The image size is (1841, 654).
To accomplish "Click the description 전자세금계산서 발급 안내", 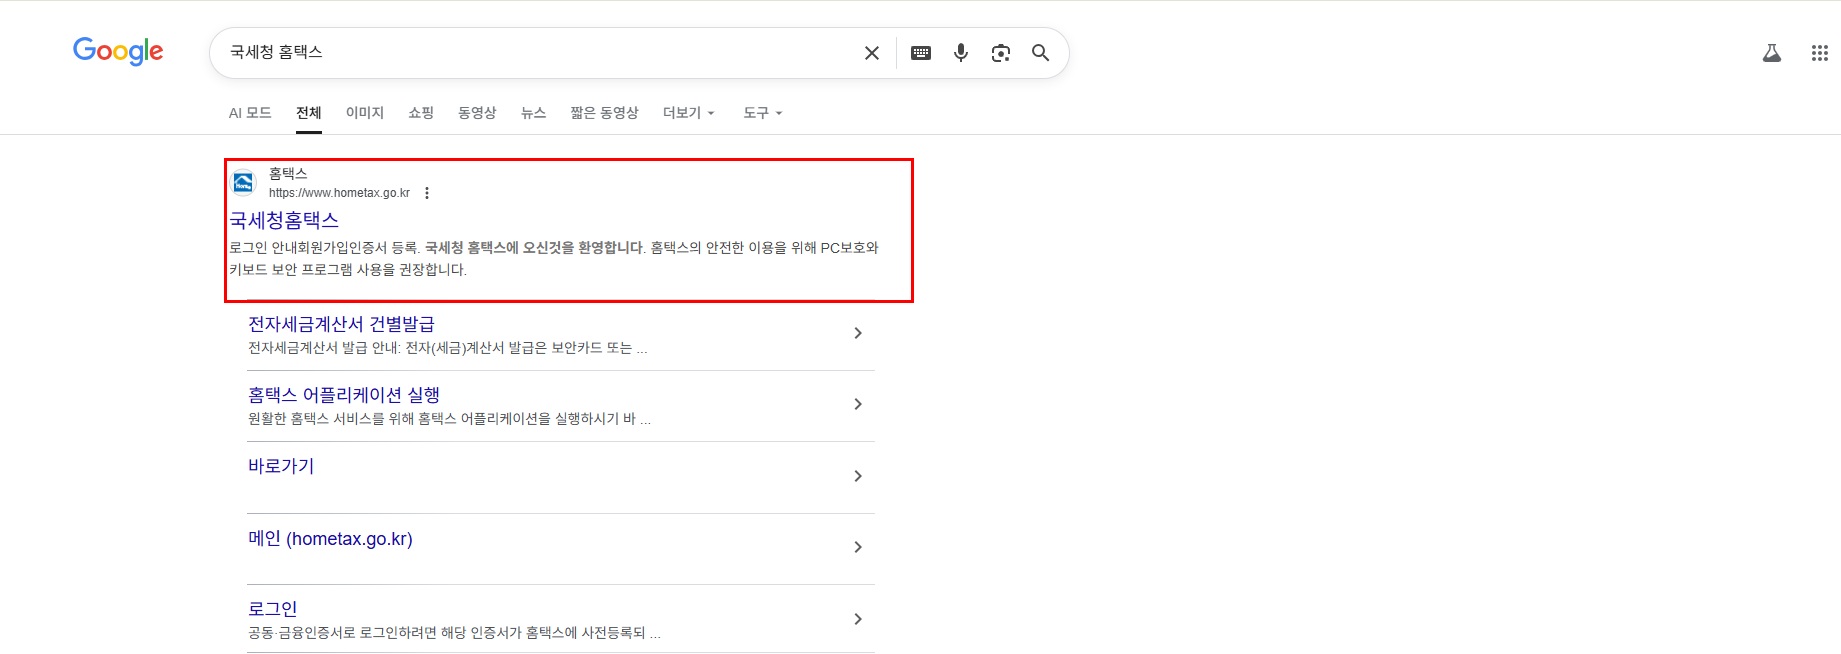I will pos(447,348).
